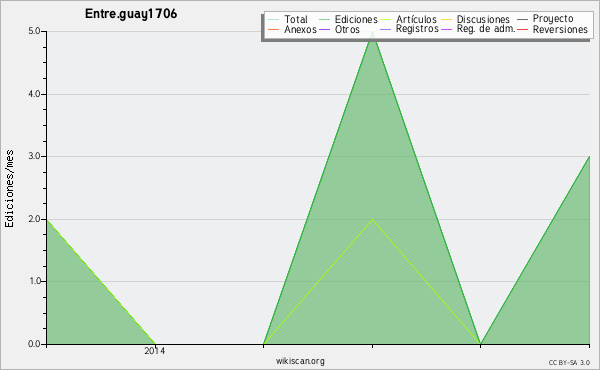Select the Reg. de adm. legend entry
The height and width of the screenshot is (370, 600).
tap(478, 29)
